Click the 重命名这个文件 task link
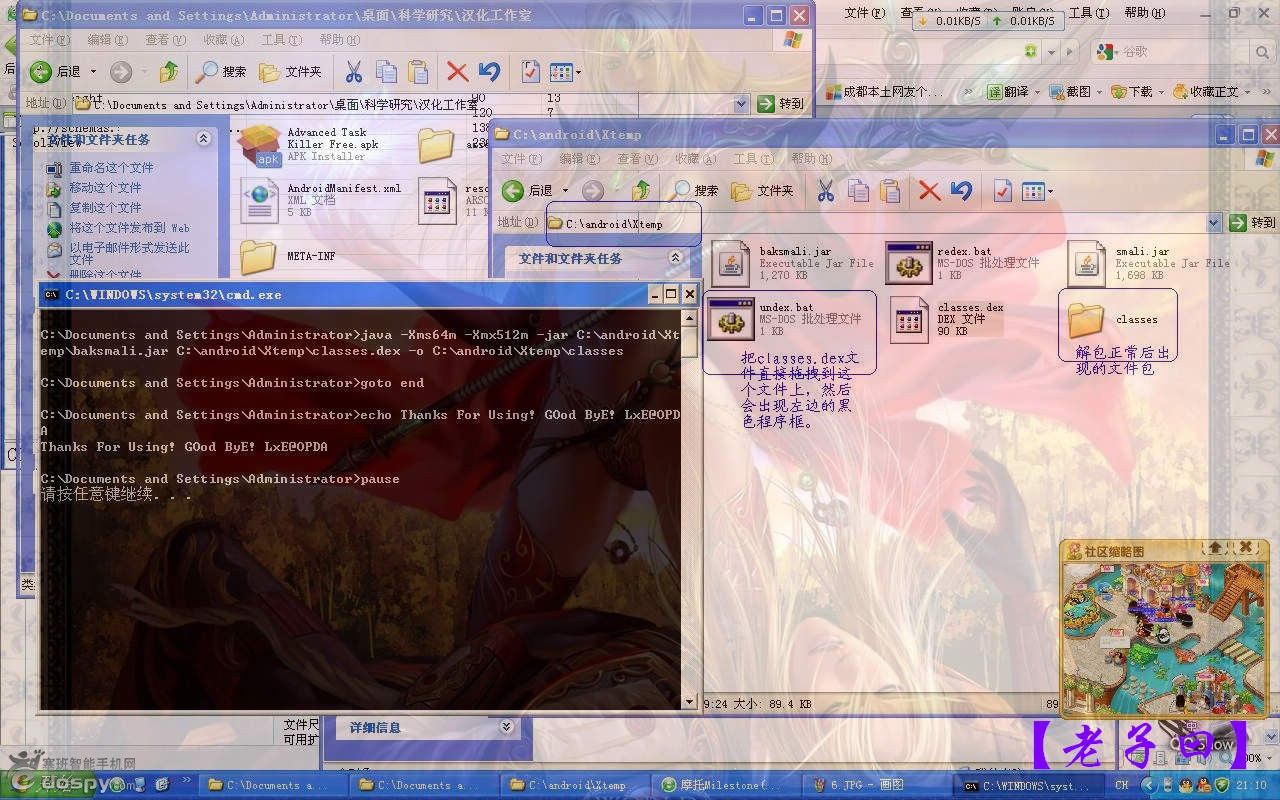Screen dimensions: 1280x800 [111, 168]
